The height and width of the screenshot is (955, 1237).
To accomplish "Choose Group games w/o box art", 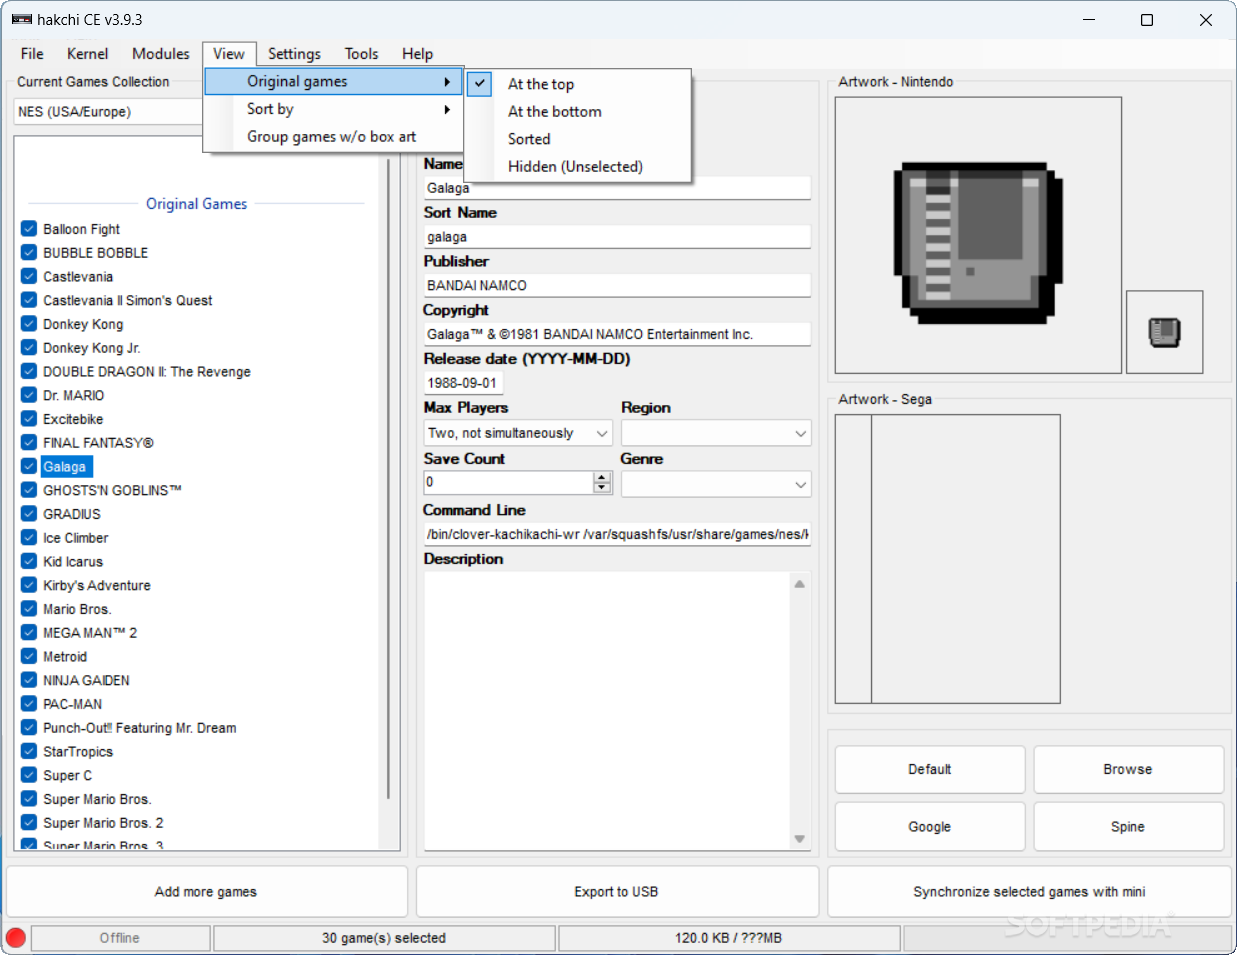I will pos(332,137).
